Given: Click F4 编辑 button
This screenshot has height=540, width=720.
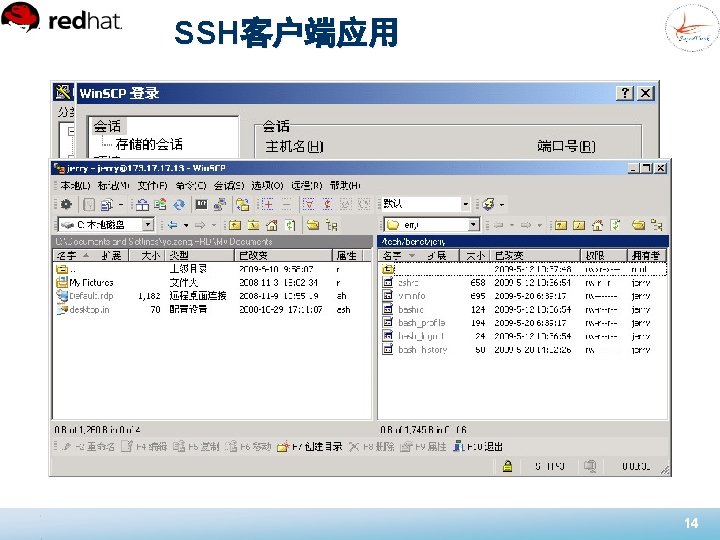Looking at the screenshot, I should (x=144, y=446).
